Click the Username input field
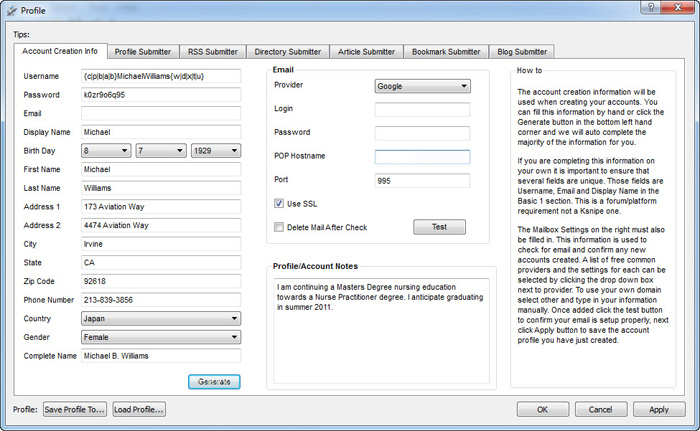 tap(161, 76)
